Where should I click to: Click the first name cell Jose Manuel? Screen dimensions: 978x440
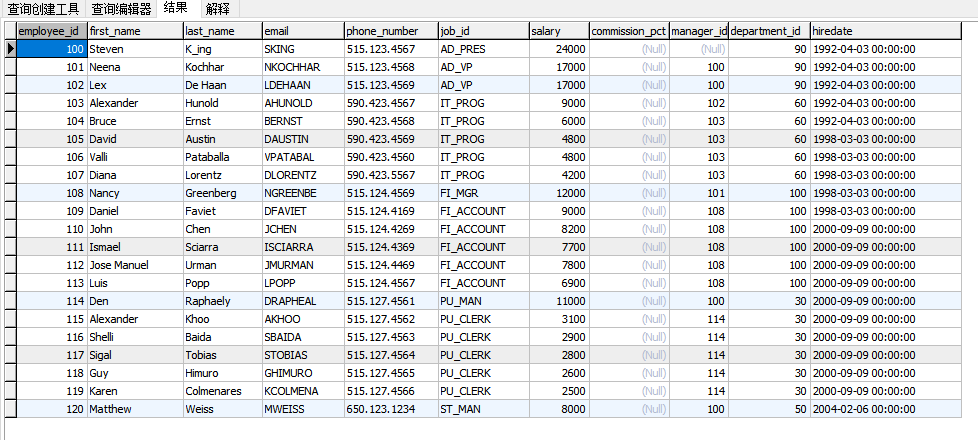click(x=135, y=265)
